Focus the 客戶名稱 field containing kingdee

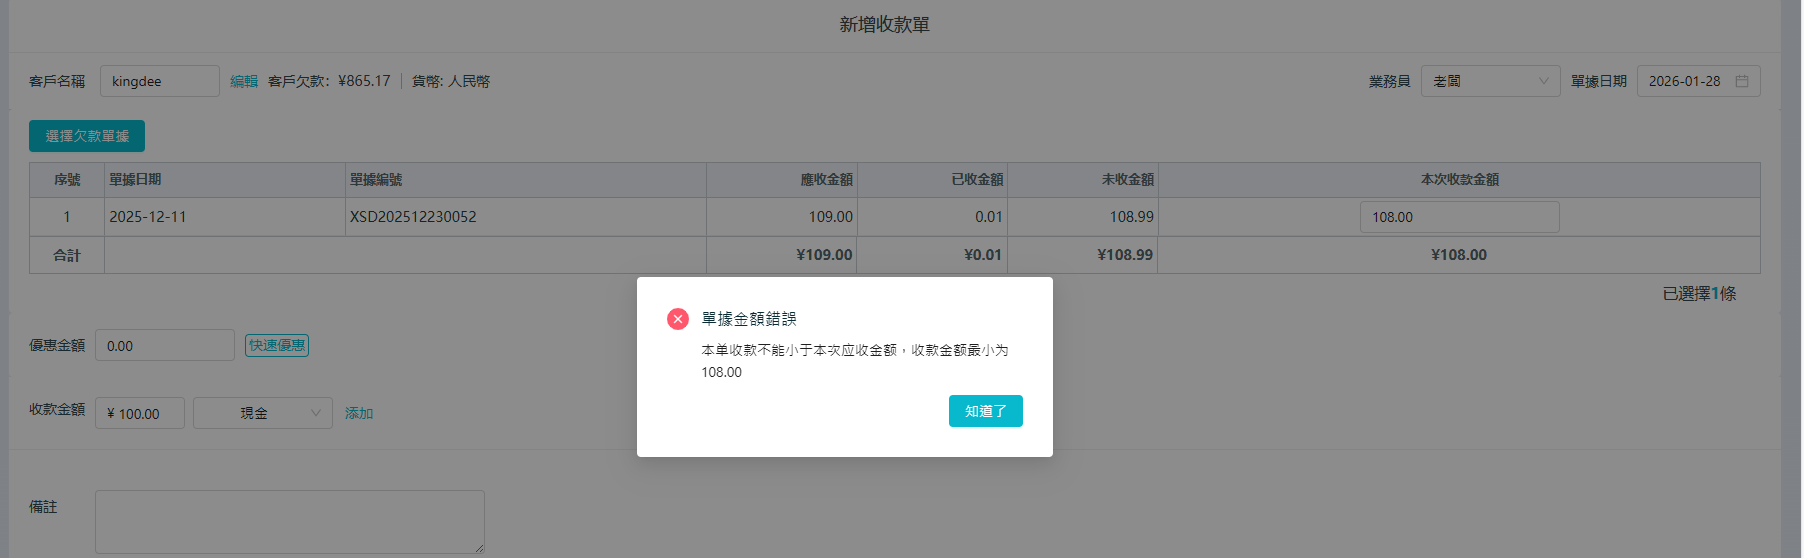(x=160, y=81)
